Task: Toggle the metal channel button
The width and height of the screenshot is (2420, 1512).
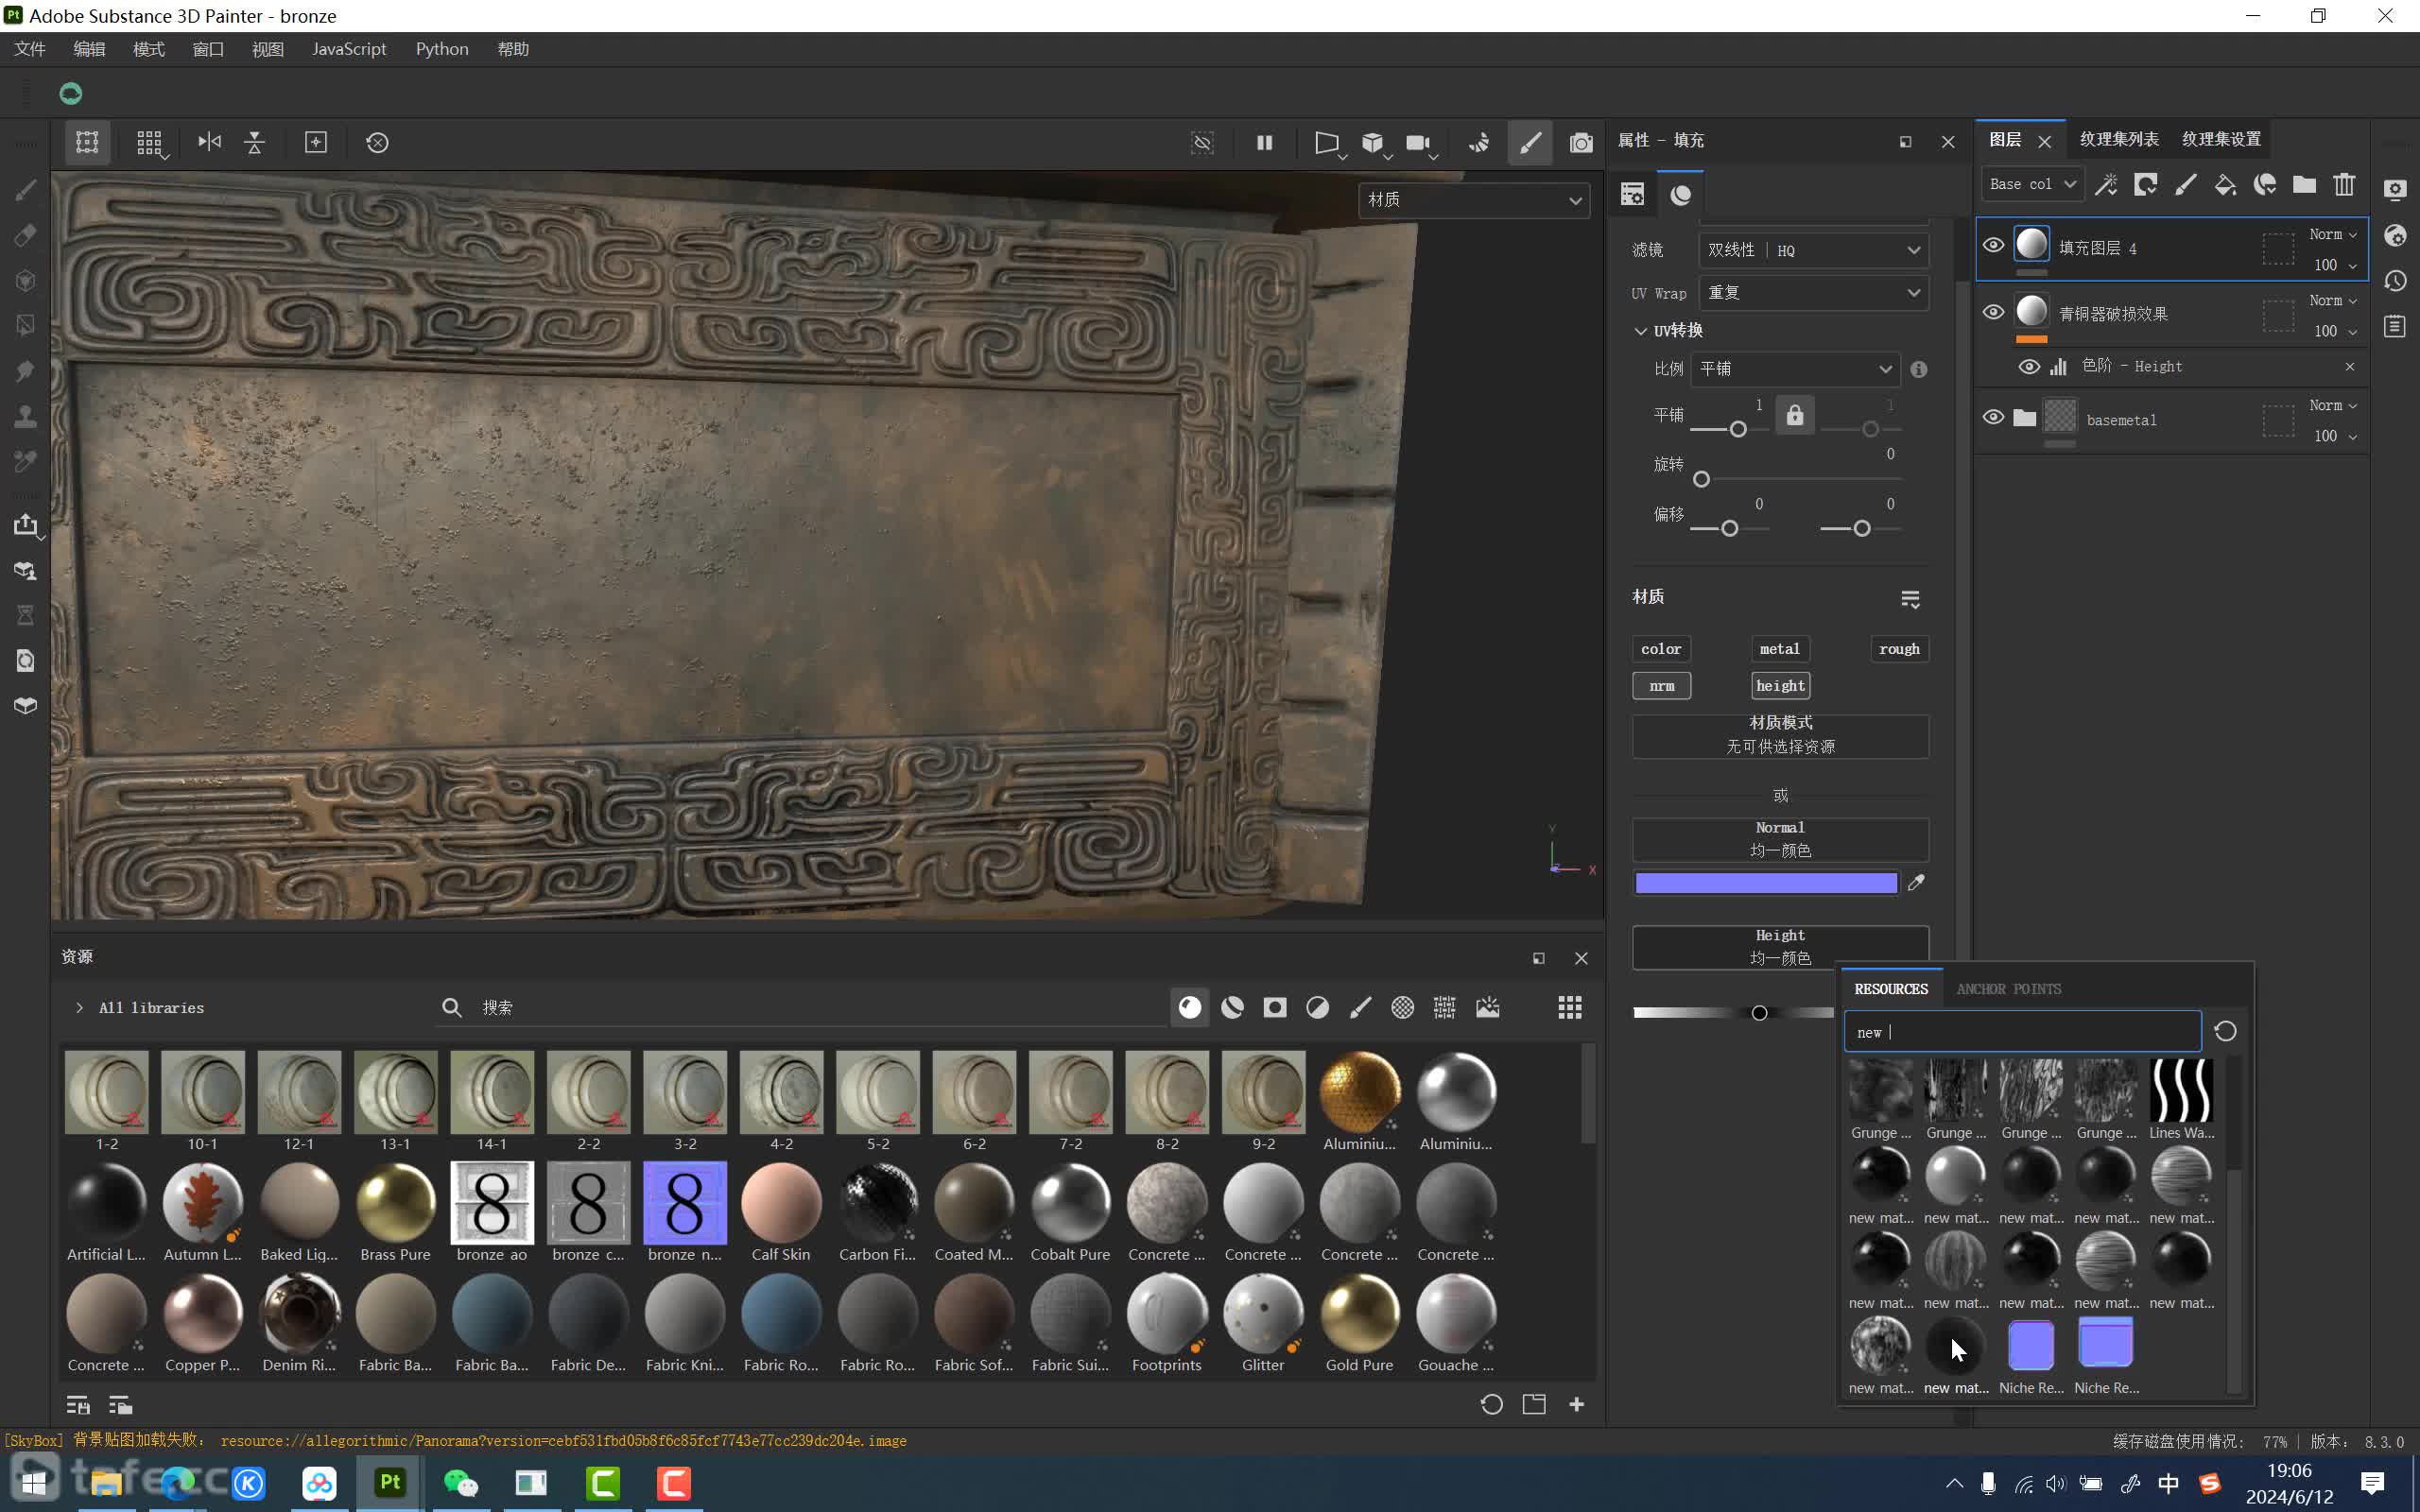Action: 1780,649
